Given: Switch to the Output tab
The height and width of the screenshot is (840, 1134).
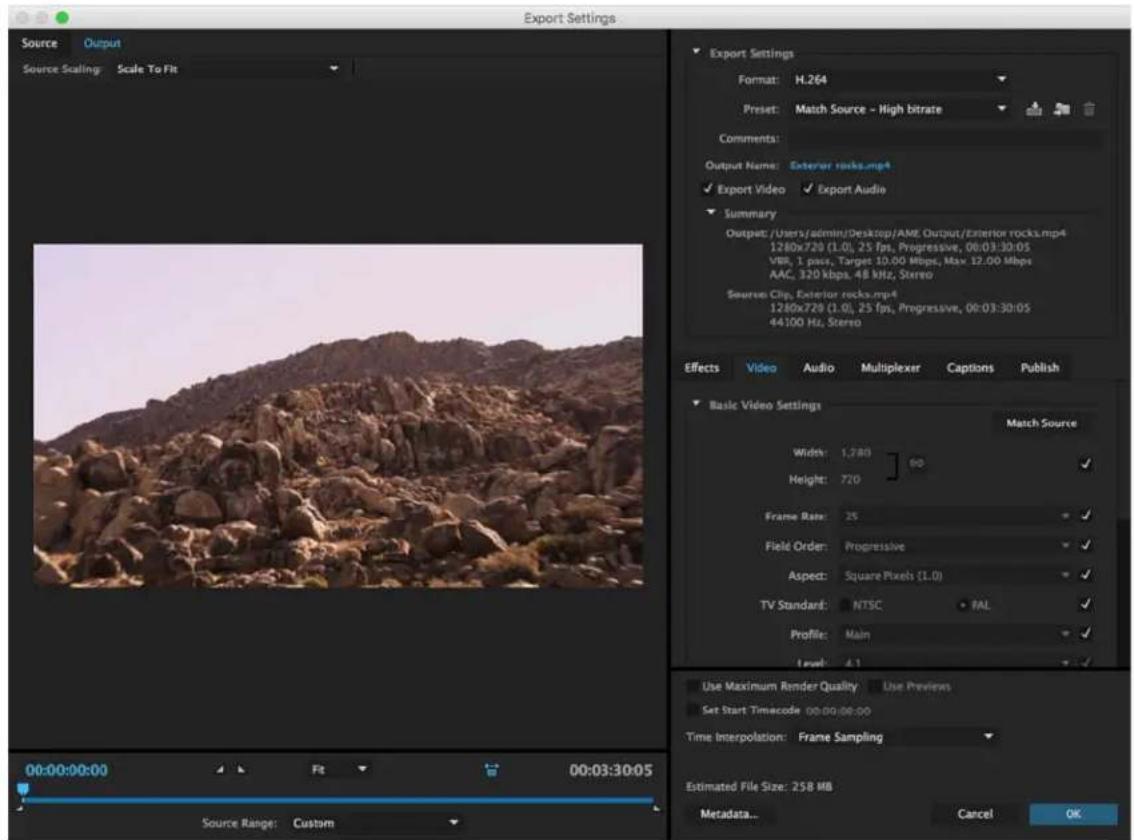Looking at the screenshot, I should (102, 43).
